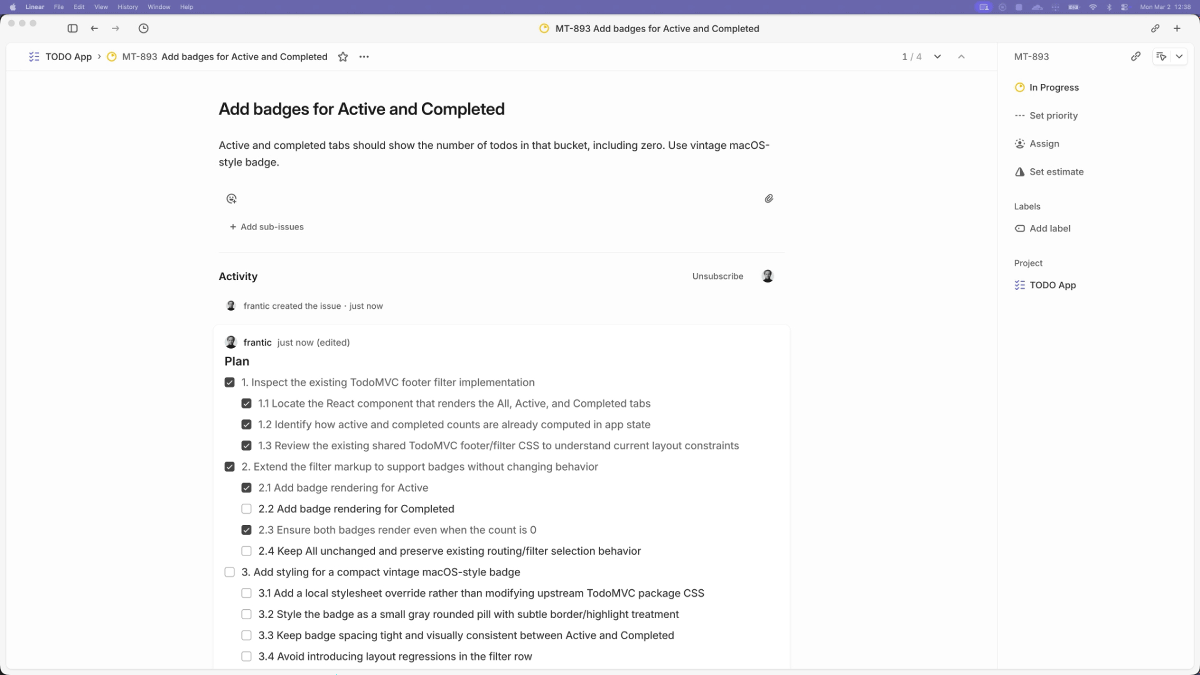
Task: Open the History menu in the menu bar
Action: click(x=127, y=7)
